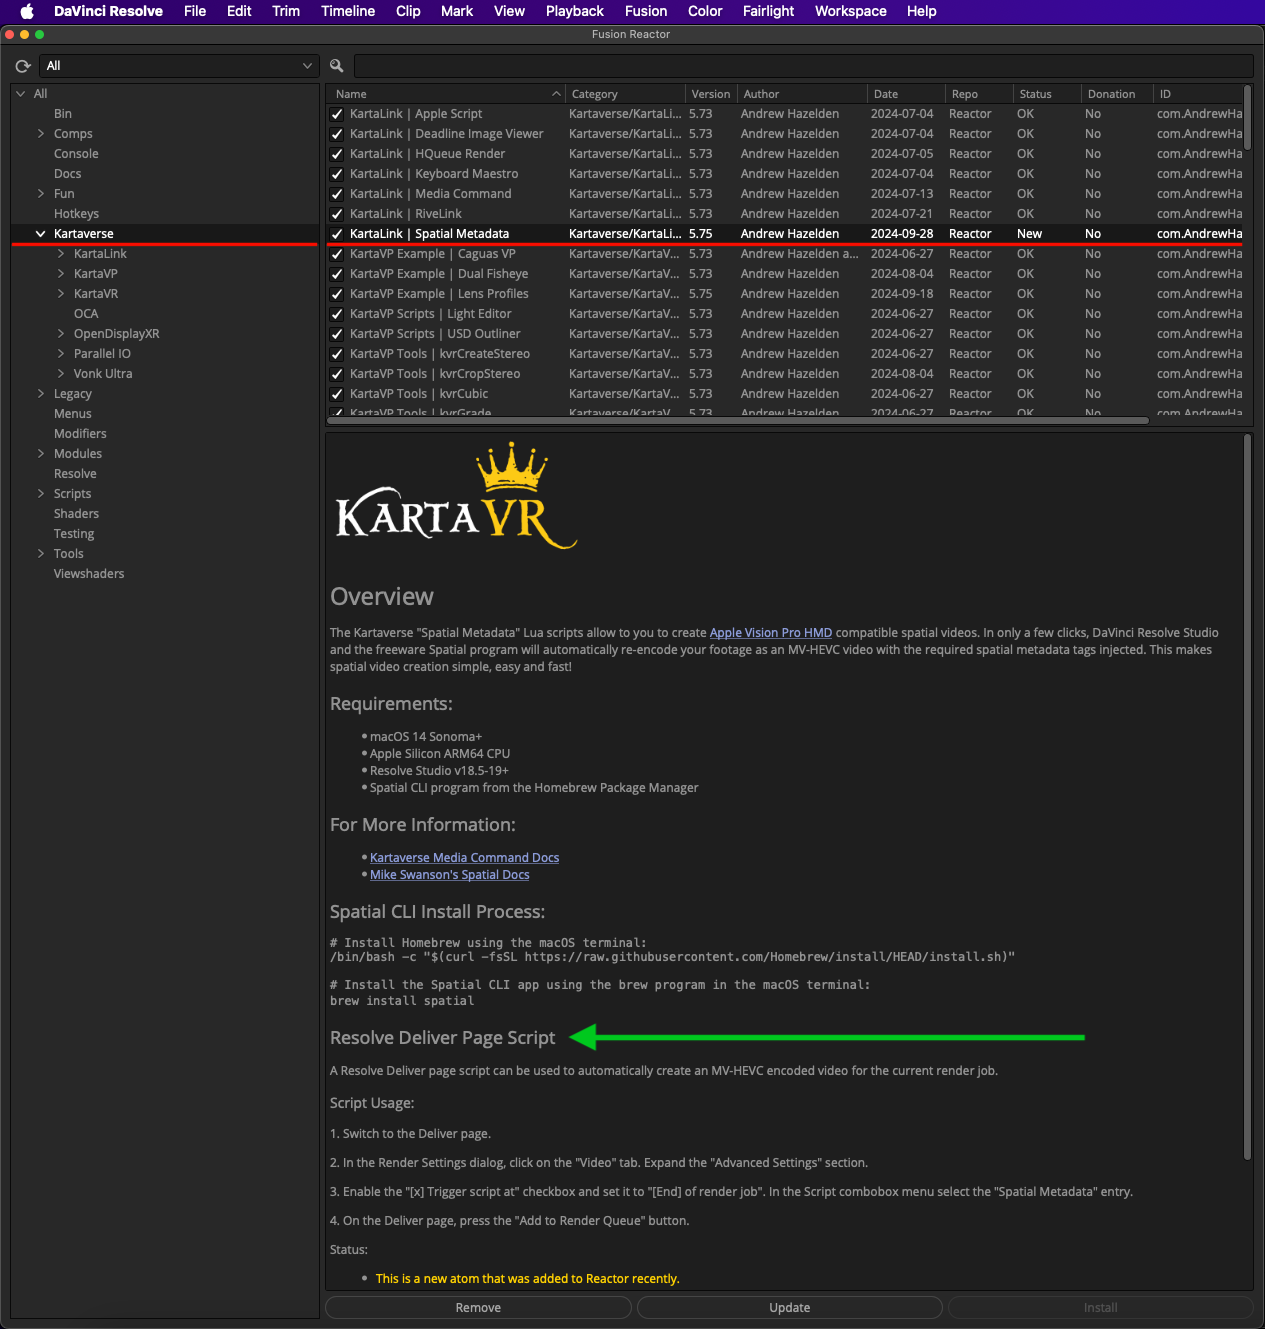
Task: Open the Timeline menu
Action: coord(348,11)
